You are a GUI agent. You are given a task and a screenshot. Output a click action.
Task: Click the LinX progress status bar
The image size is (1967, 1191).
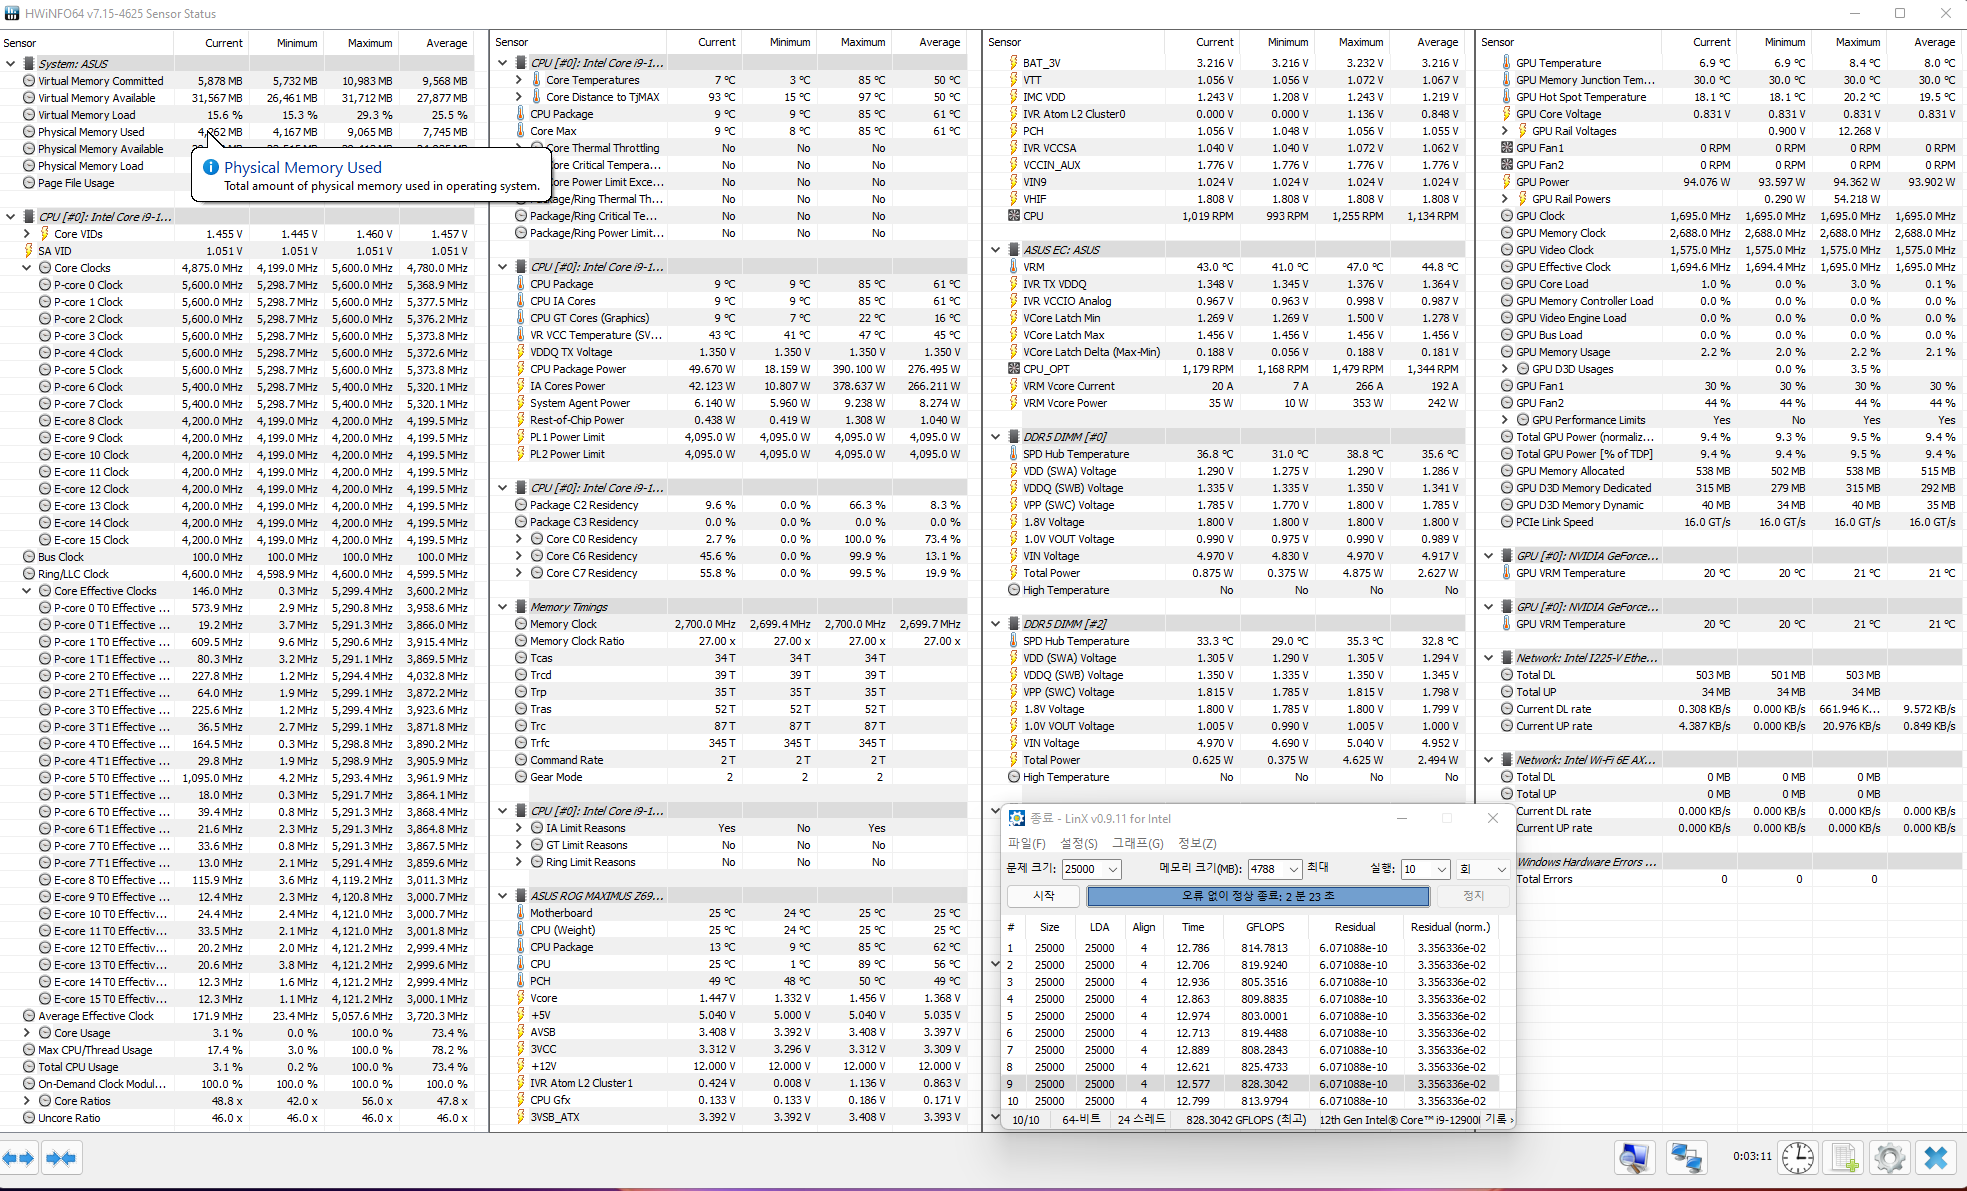coord(1258,896)
